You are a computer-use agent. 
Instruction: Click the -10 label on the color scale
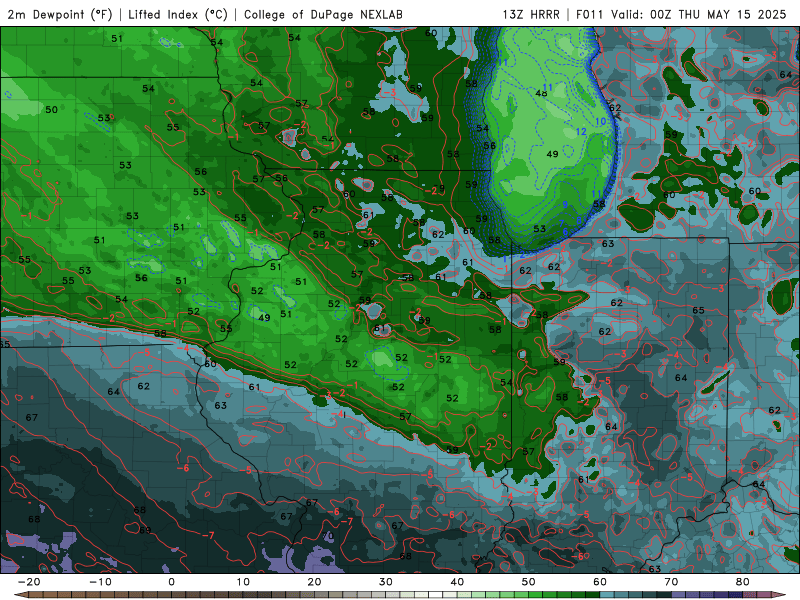pos(100,582)
